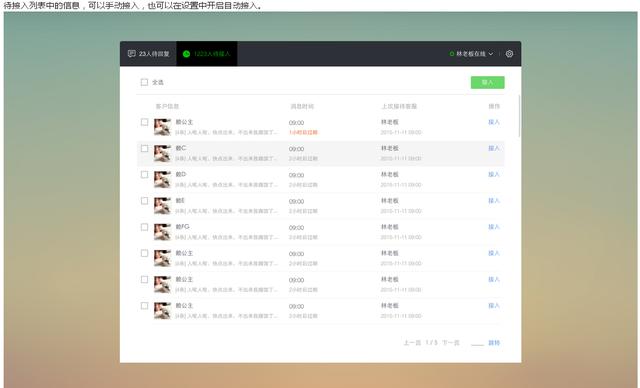This screenshot has height=388, width=640.
Task: Click the 消息时间 column header
Action: coord(302,106)
